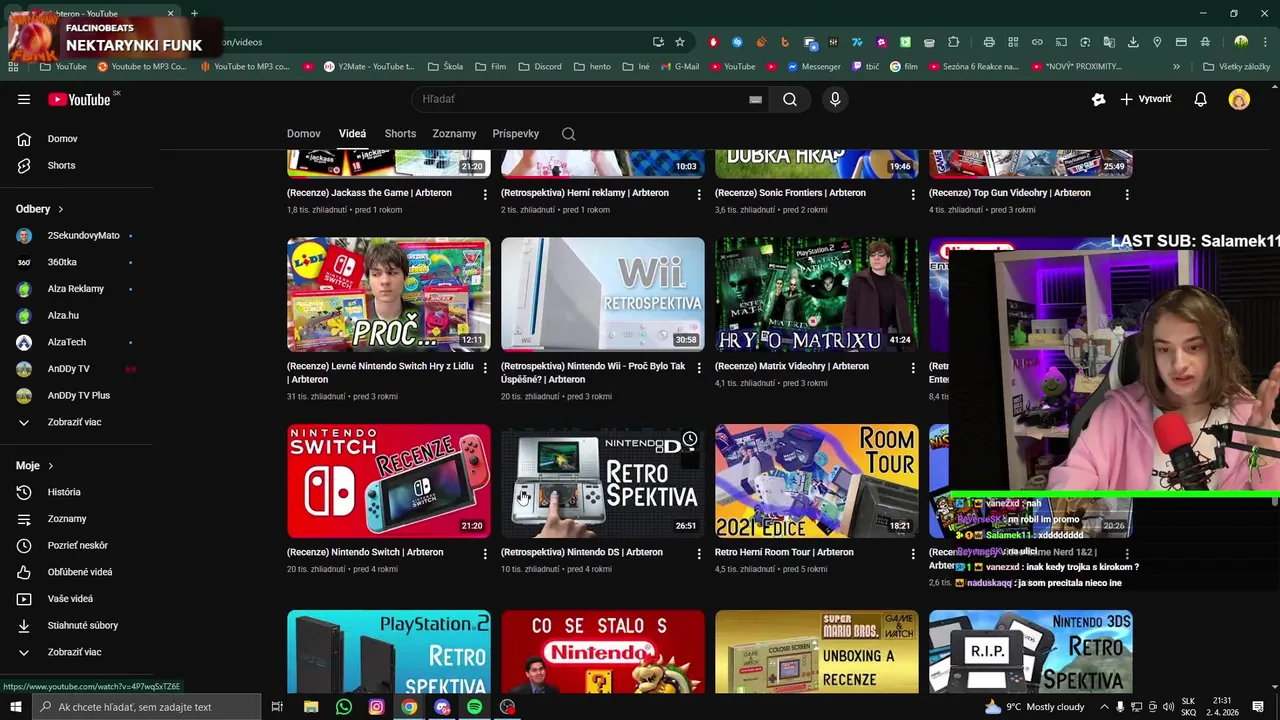Open Levné Nintendo Switch Hry z Lidlu title
The image size is (1280, 720).
tap(380, 373)
